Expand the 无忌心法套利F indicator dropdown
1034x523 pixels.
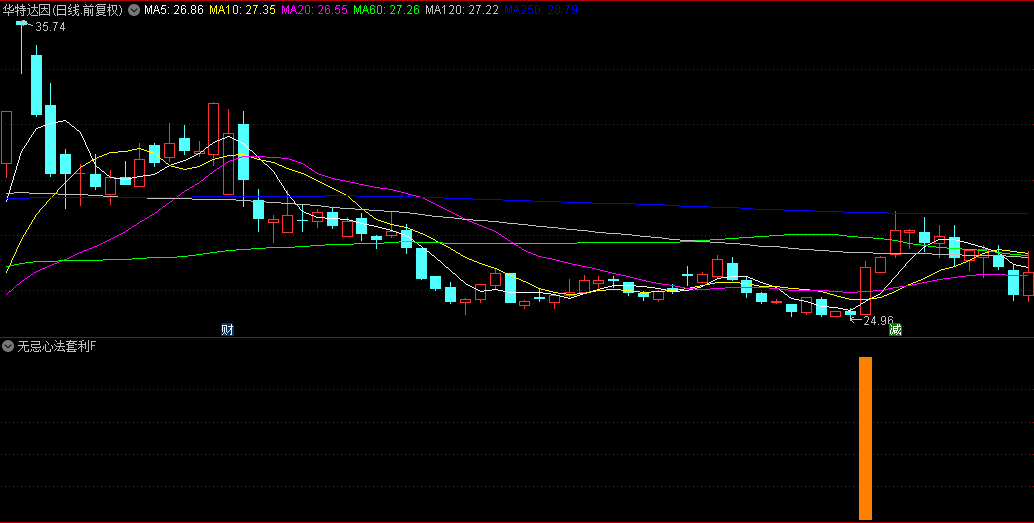point(8,346)
